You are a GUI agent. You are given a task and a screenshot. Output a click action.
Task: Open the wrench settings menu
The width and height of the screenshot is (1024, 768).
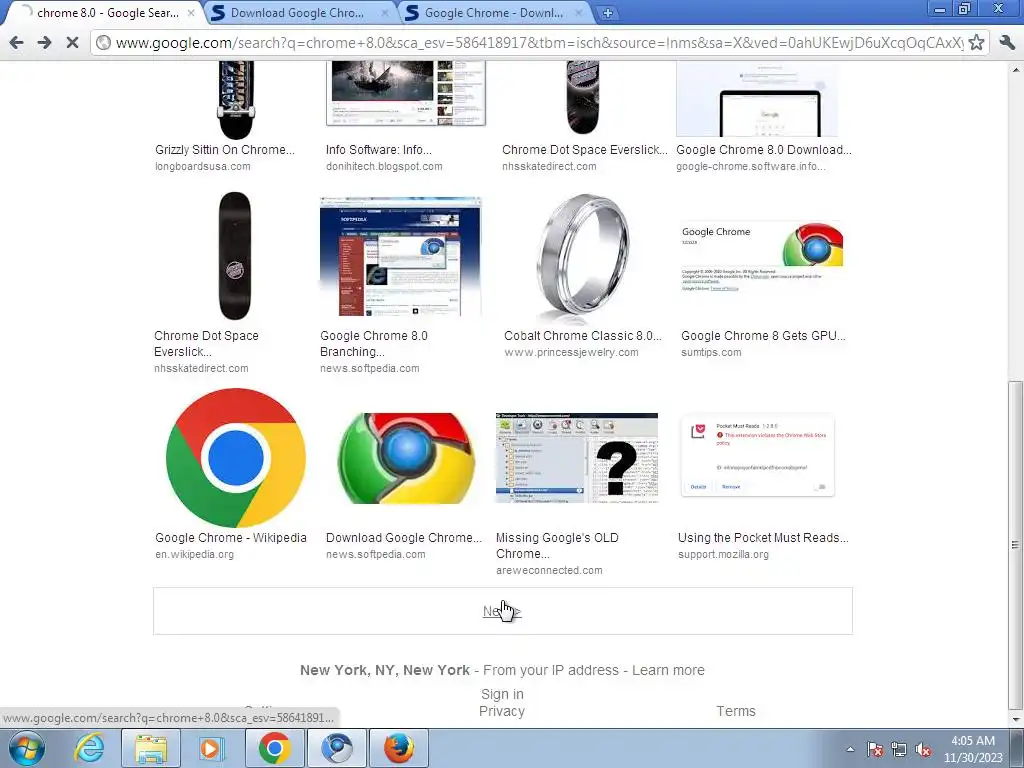(x=1007, y=43)
